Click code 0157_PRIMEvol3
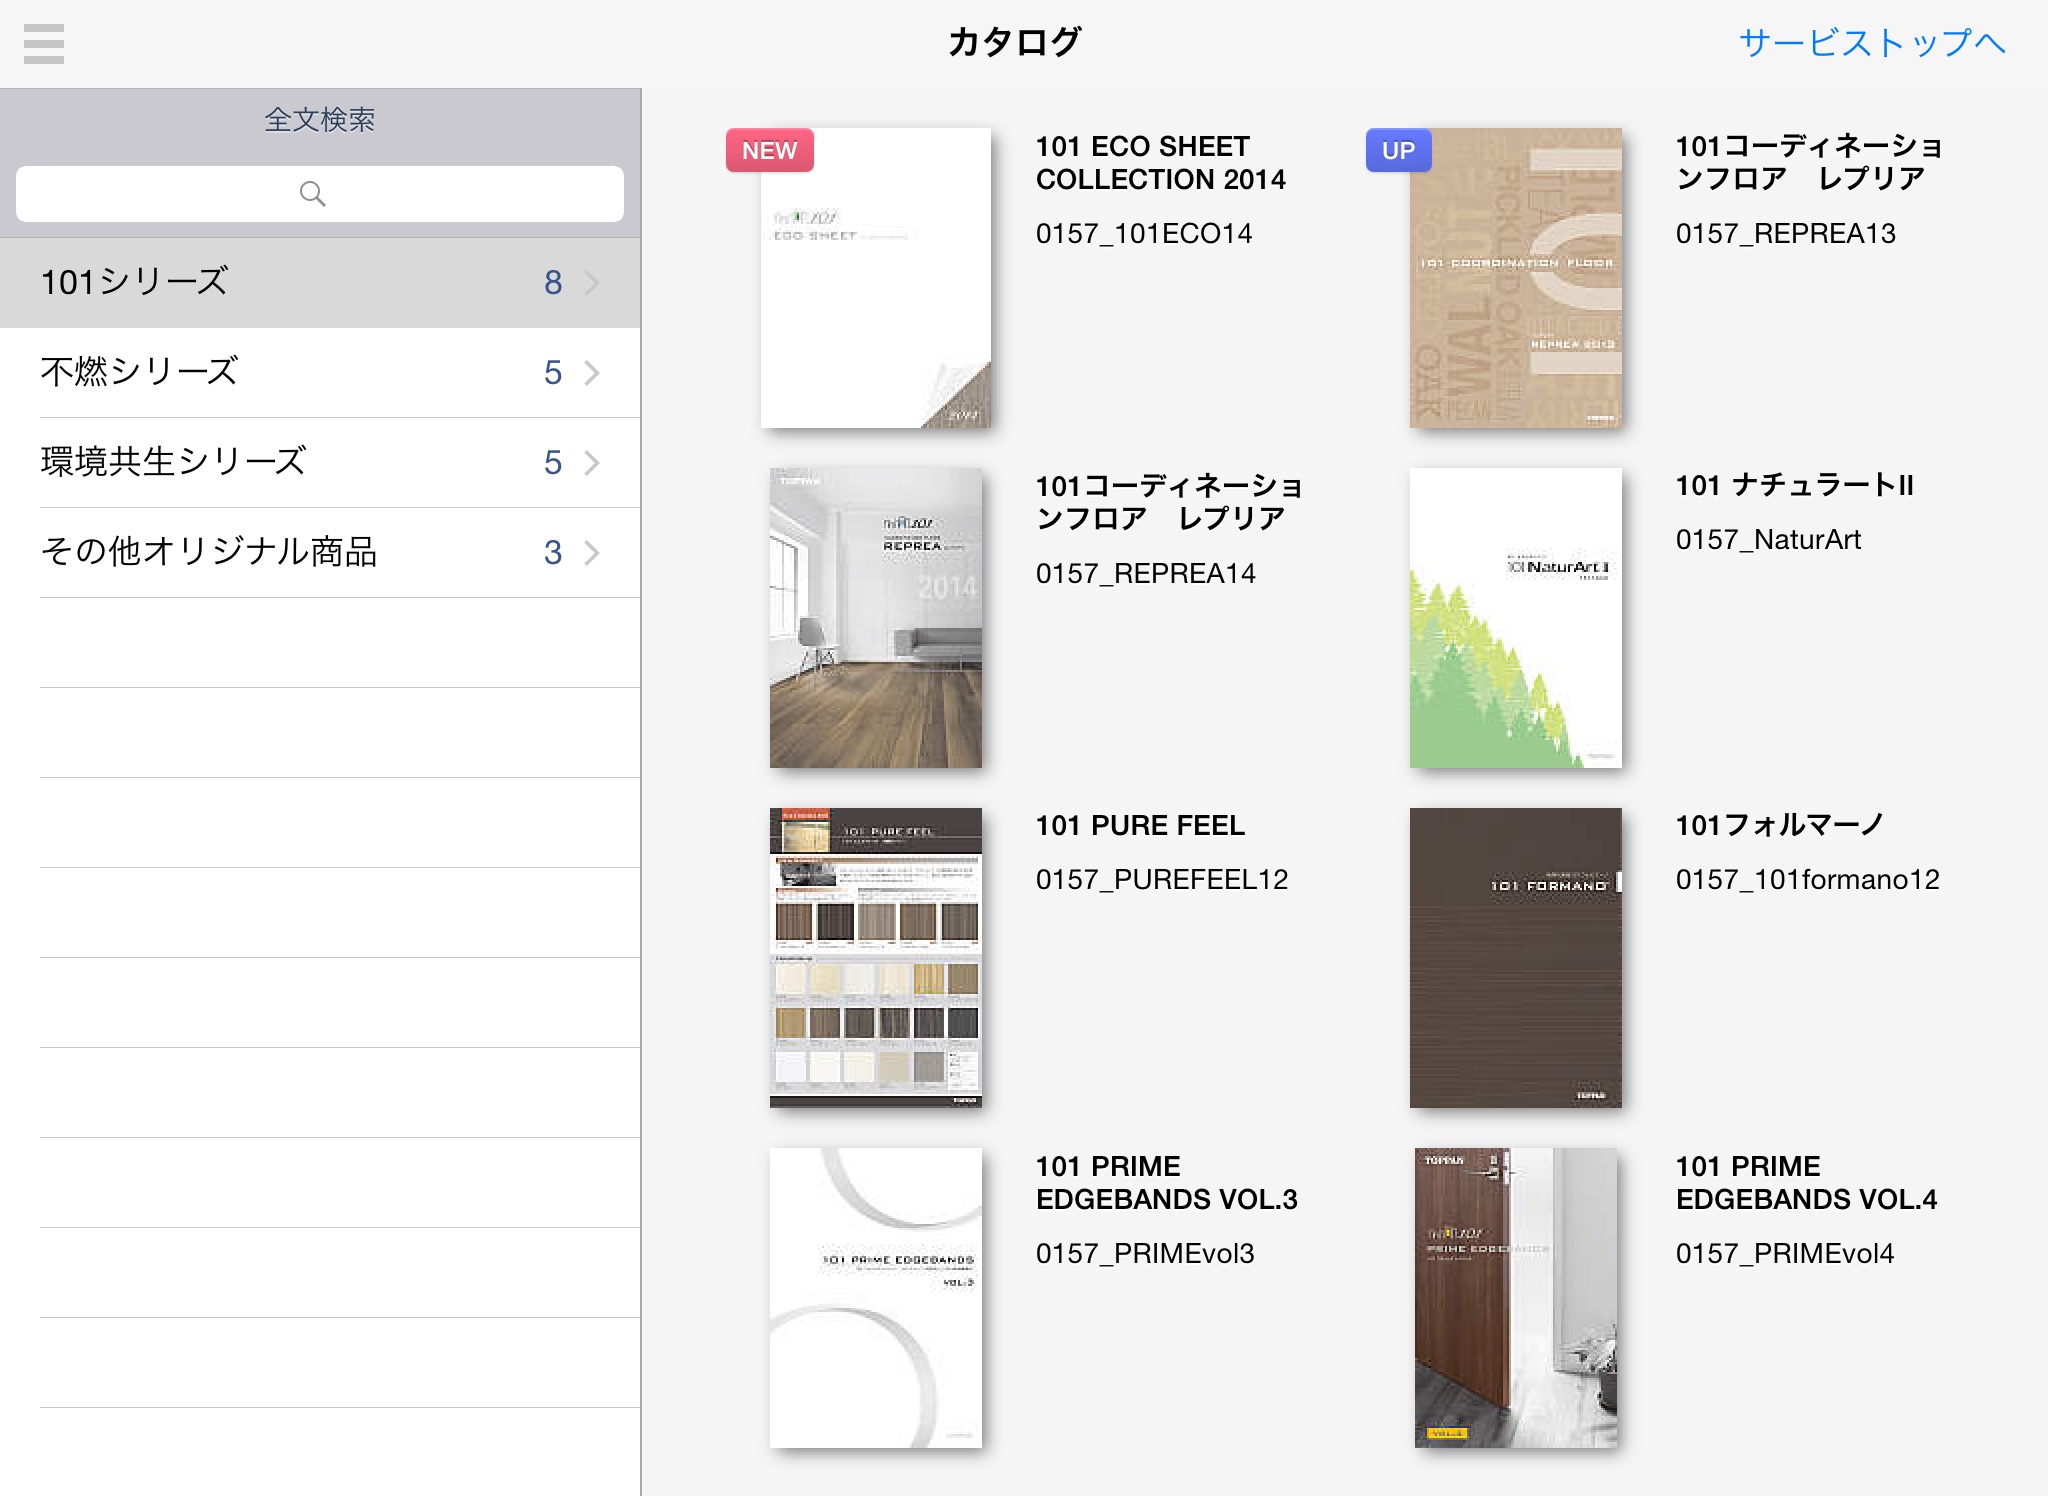 (1145, 1254)
